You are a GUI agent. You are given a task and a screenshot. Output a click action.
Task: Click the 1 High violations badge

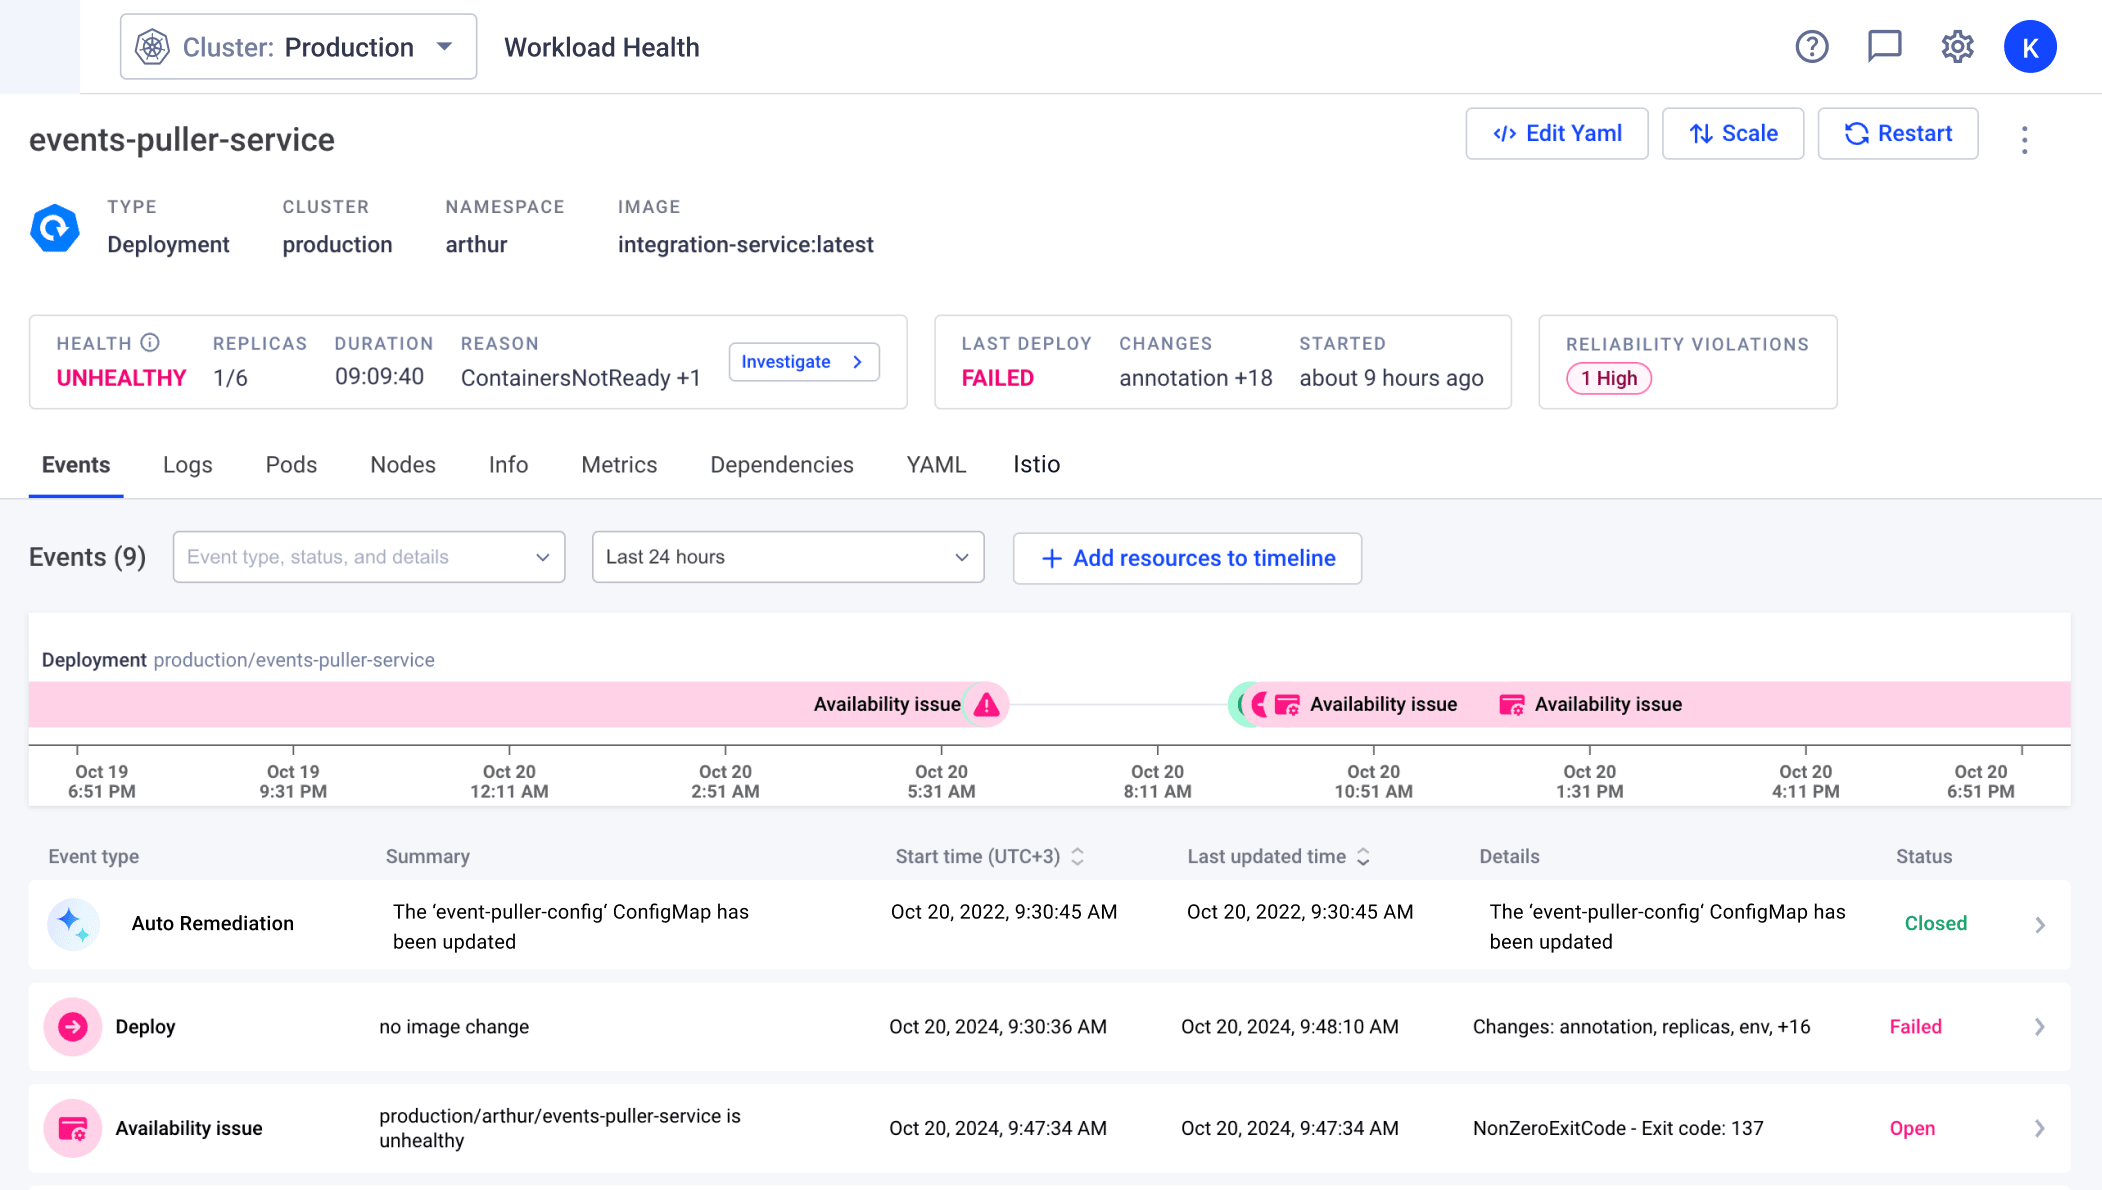coord(1608,379)
